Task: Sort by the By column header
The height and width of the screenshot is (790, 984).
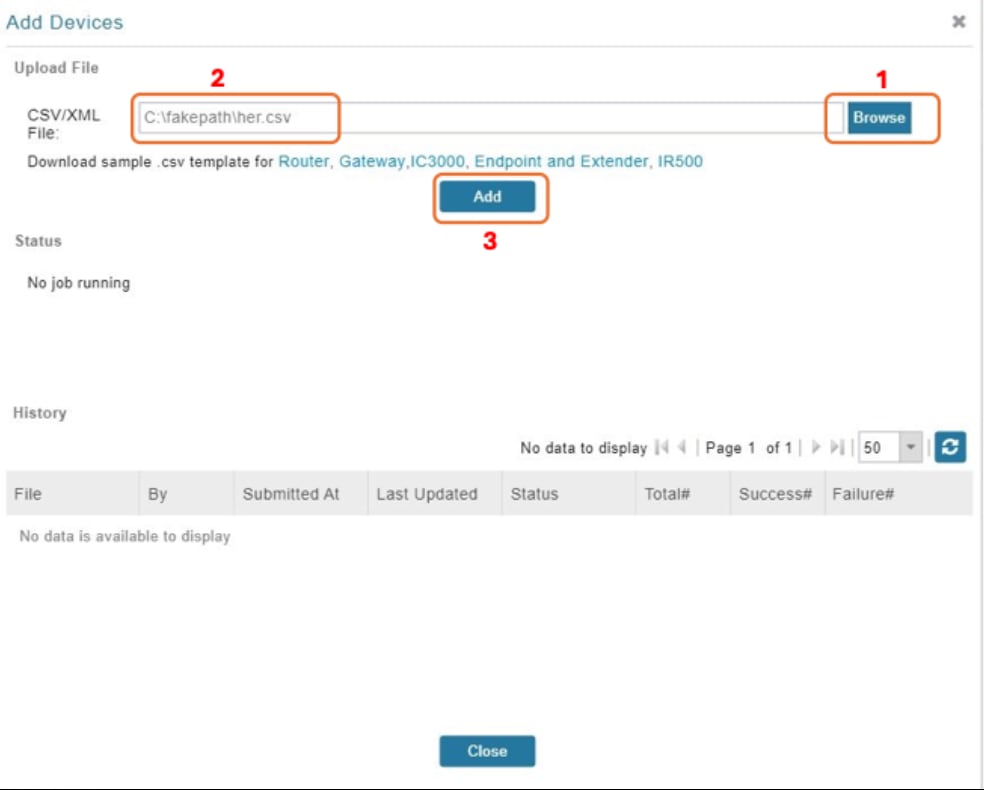Action: pyautogui.click(x=186, y=494)
